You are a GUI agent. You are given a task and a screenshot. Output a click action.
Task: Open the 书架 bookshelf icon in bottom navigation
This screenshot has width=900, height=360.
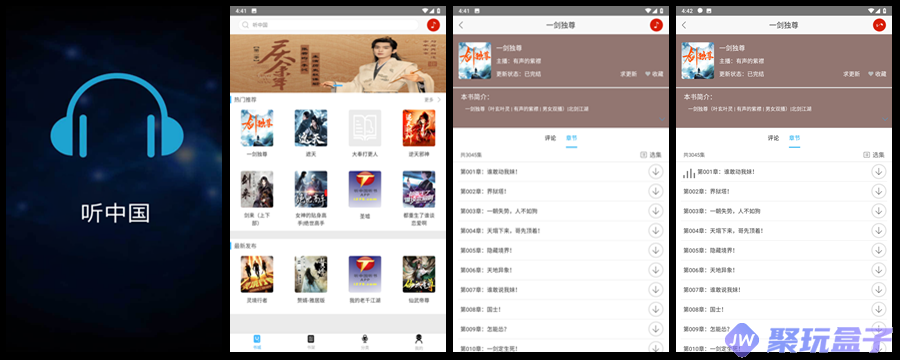click(311, 339)
